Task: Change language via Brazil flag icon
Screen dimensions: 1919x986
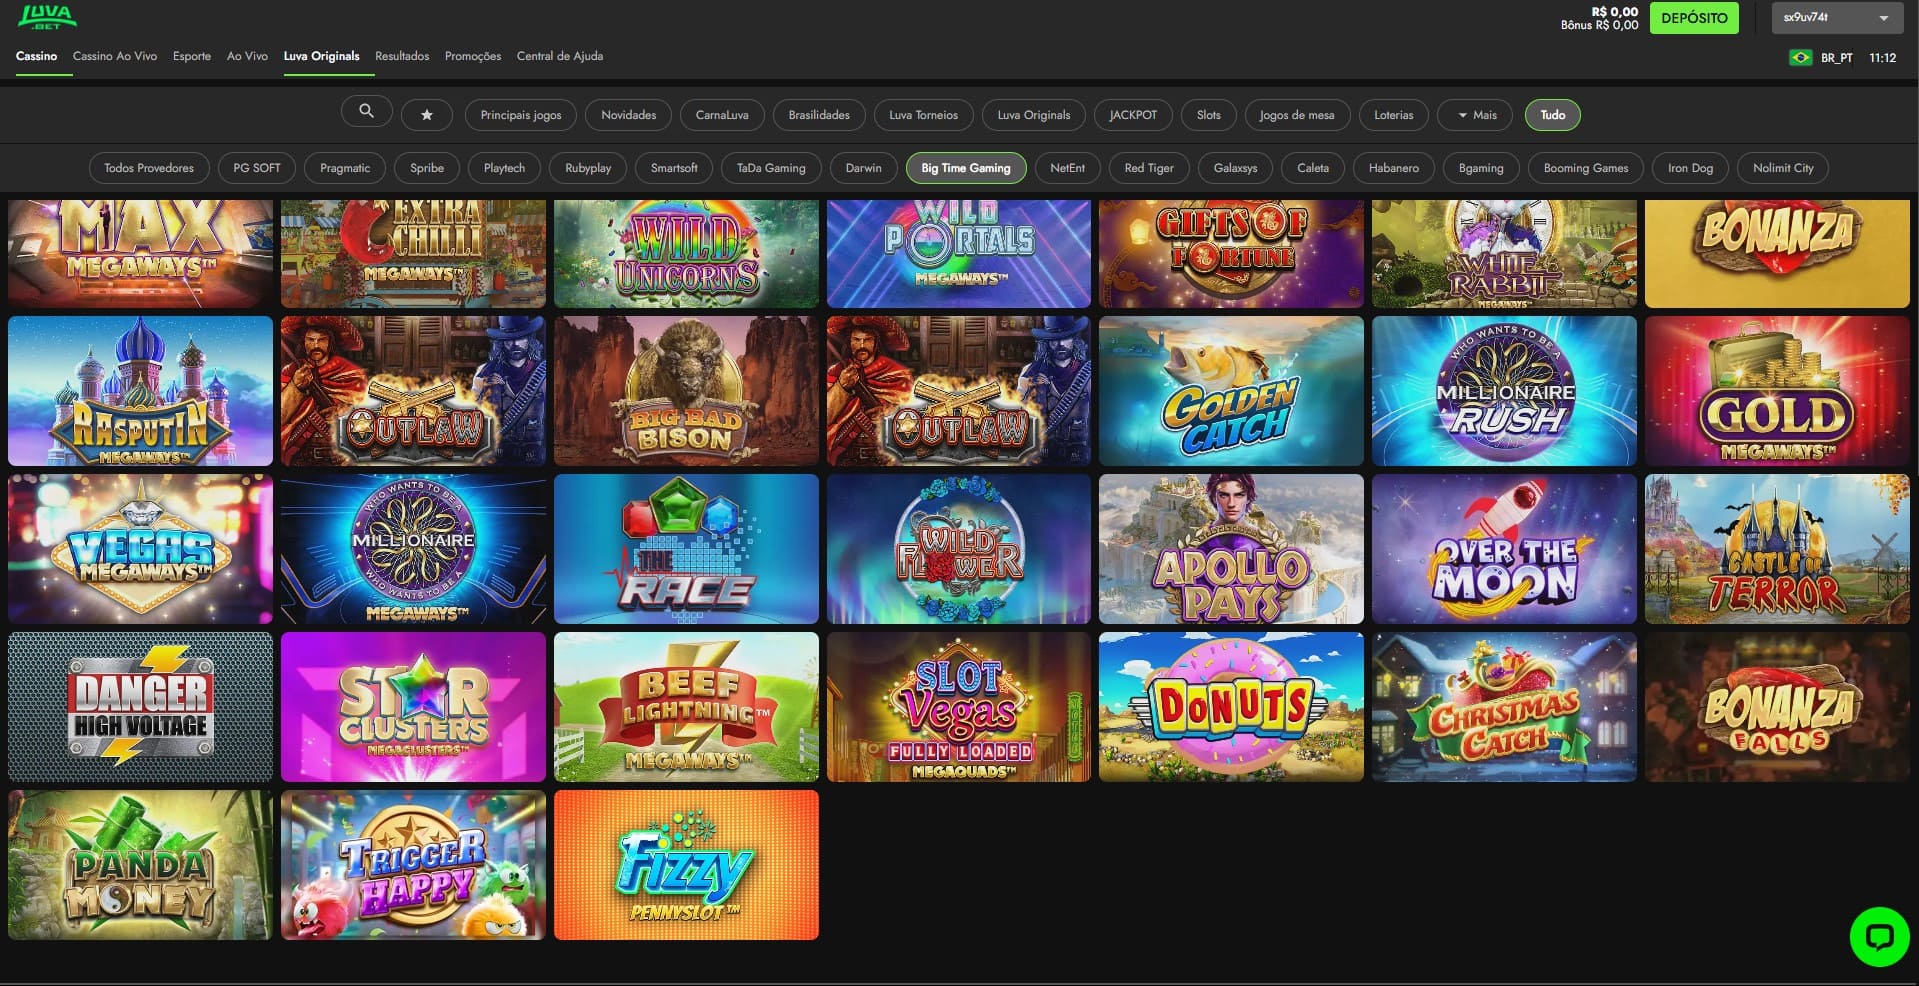Action: [x=1800, y=58]
